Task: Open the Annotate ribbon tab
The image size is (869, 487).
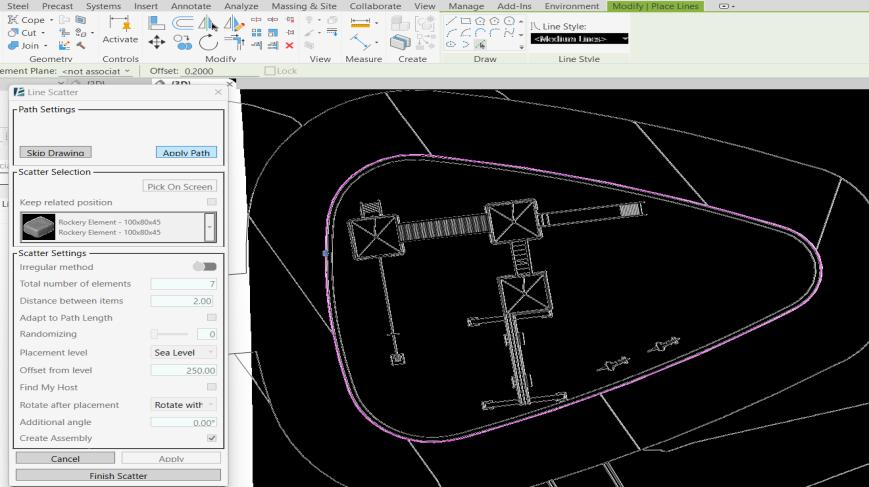Action: 191,6
